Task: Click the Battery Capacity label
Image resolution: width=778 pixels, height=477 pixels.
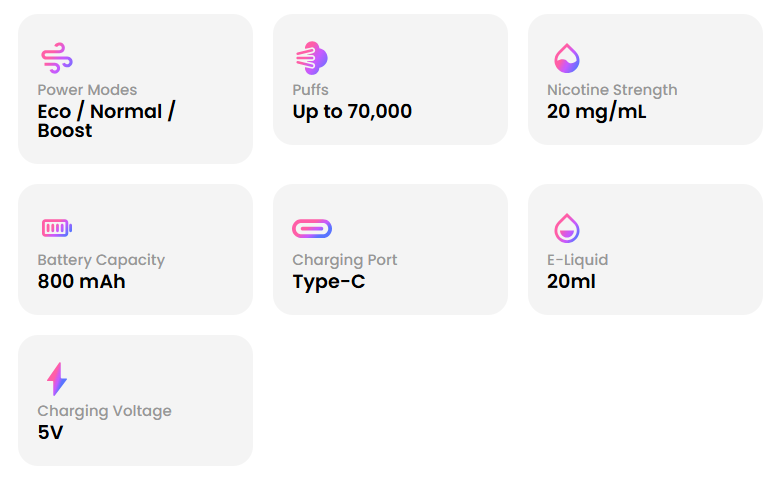Action: coord(101,260)
